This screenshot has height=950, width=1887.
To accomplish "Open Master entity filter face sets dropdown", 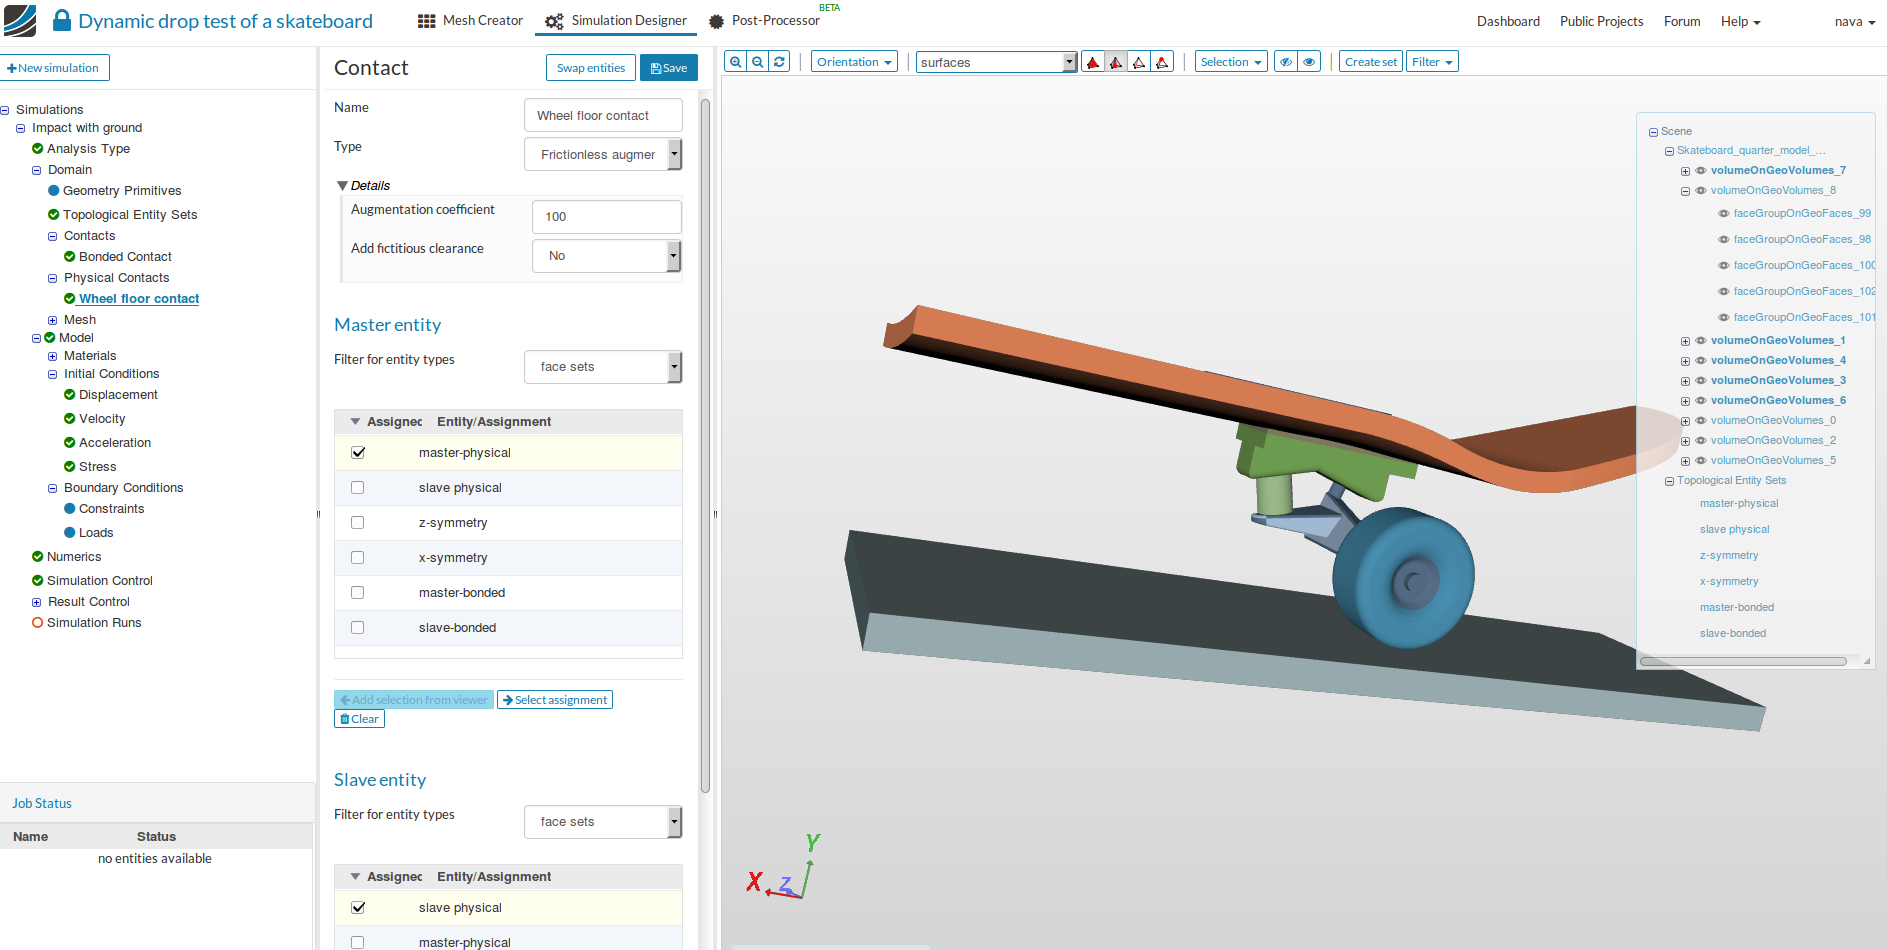I will pyautogui.click(x=603, y=367).
